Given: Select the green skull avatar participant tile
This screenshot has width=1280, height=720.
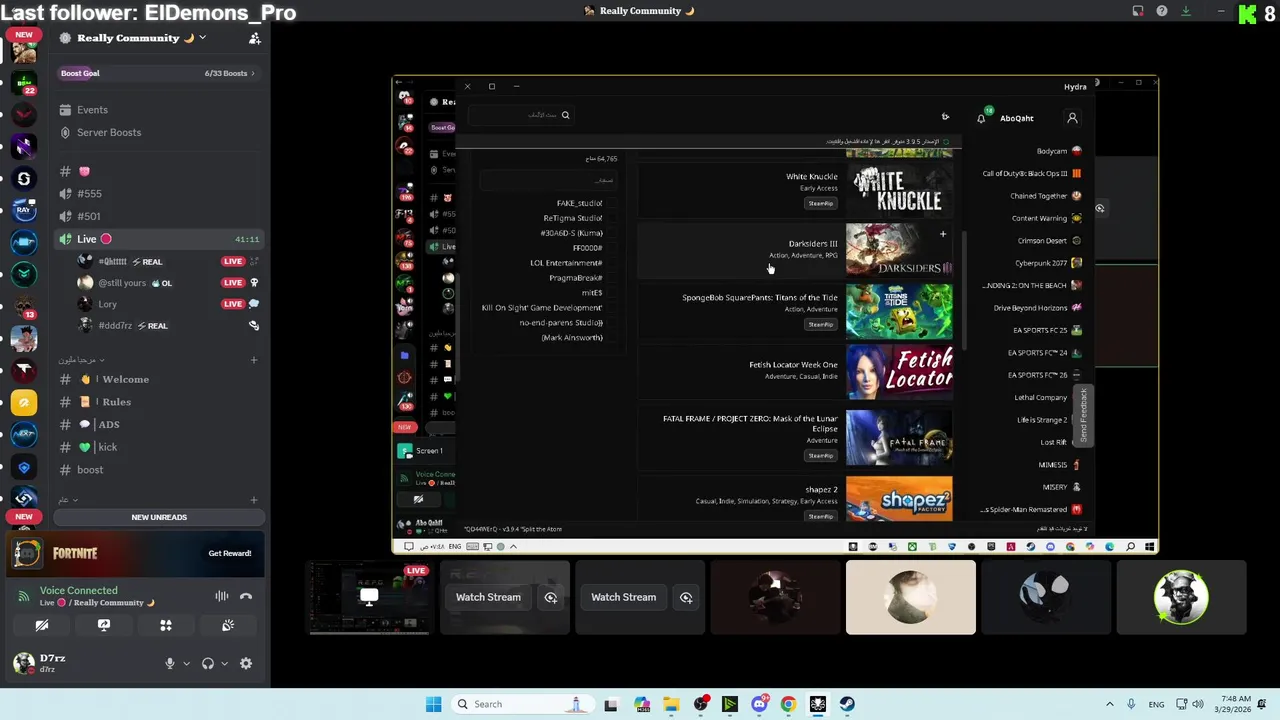Looking at the screenshot, I should [1181, 597].
